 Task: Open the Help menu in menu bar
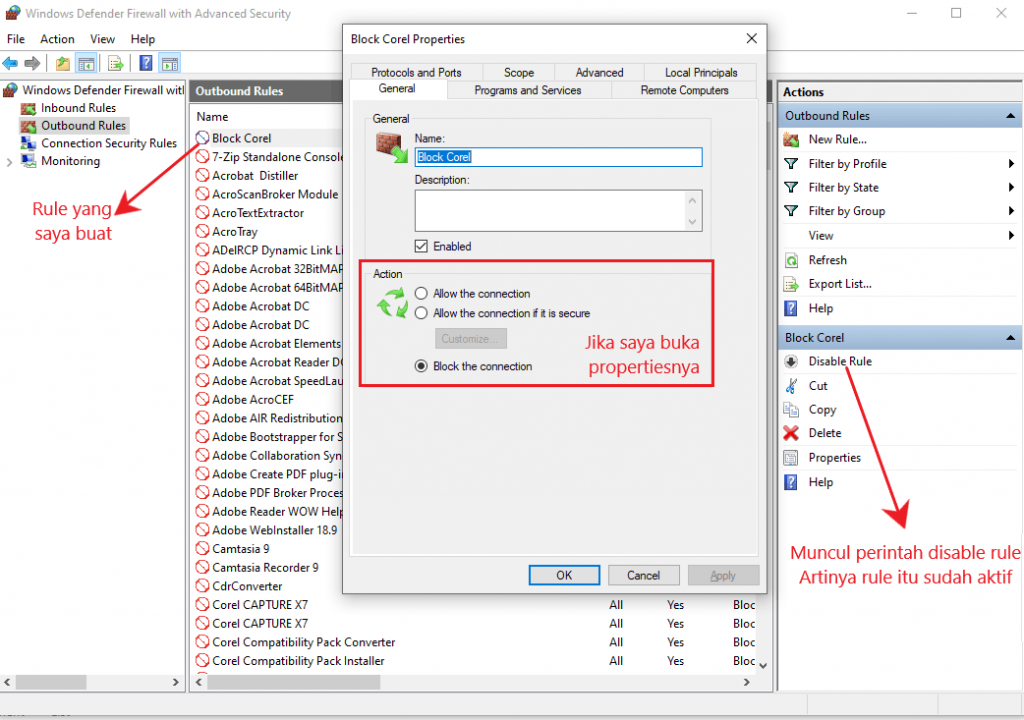point(142,39)
